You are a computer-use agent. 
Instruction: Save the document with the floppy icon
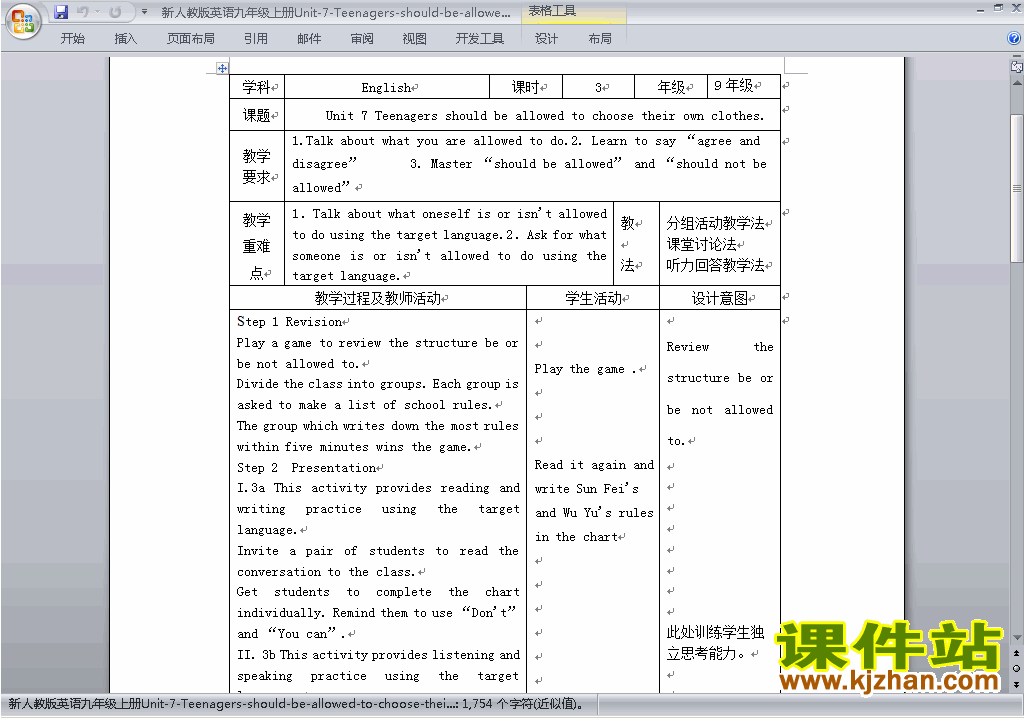coord(61,12)
